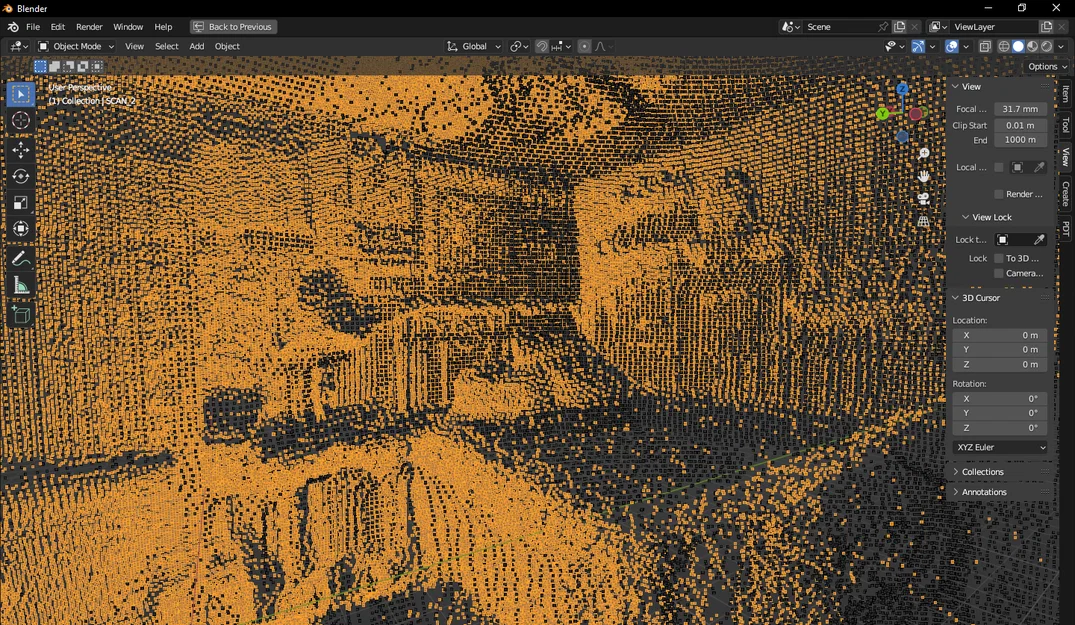Image resolution: width=1075 pixels, height=625 pixels.
Task: Activate the Rotate tool
Action: (x=21, y=176)
